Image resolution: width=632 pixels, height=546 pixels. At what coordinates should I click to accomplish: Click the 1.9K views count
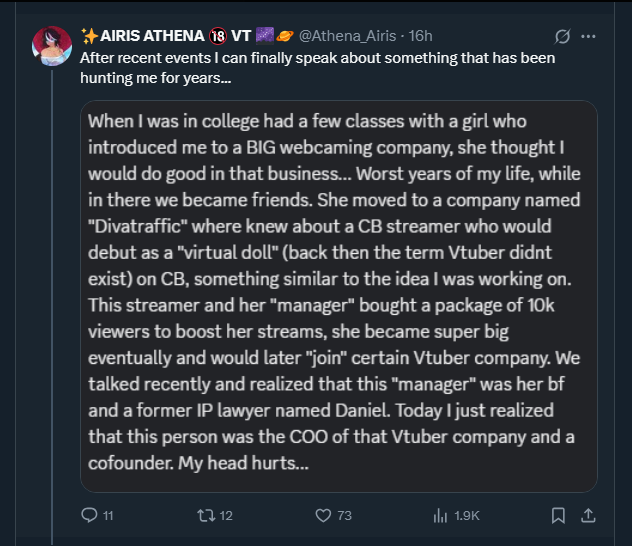[x=467, y=516]
